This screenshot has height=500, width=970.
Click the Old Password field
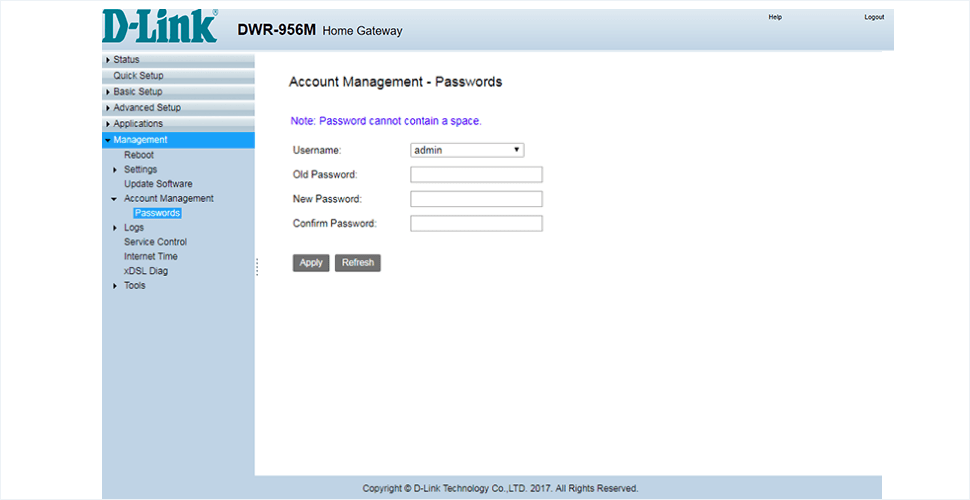coord(476,175)
